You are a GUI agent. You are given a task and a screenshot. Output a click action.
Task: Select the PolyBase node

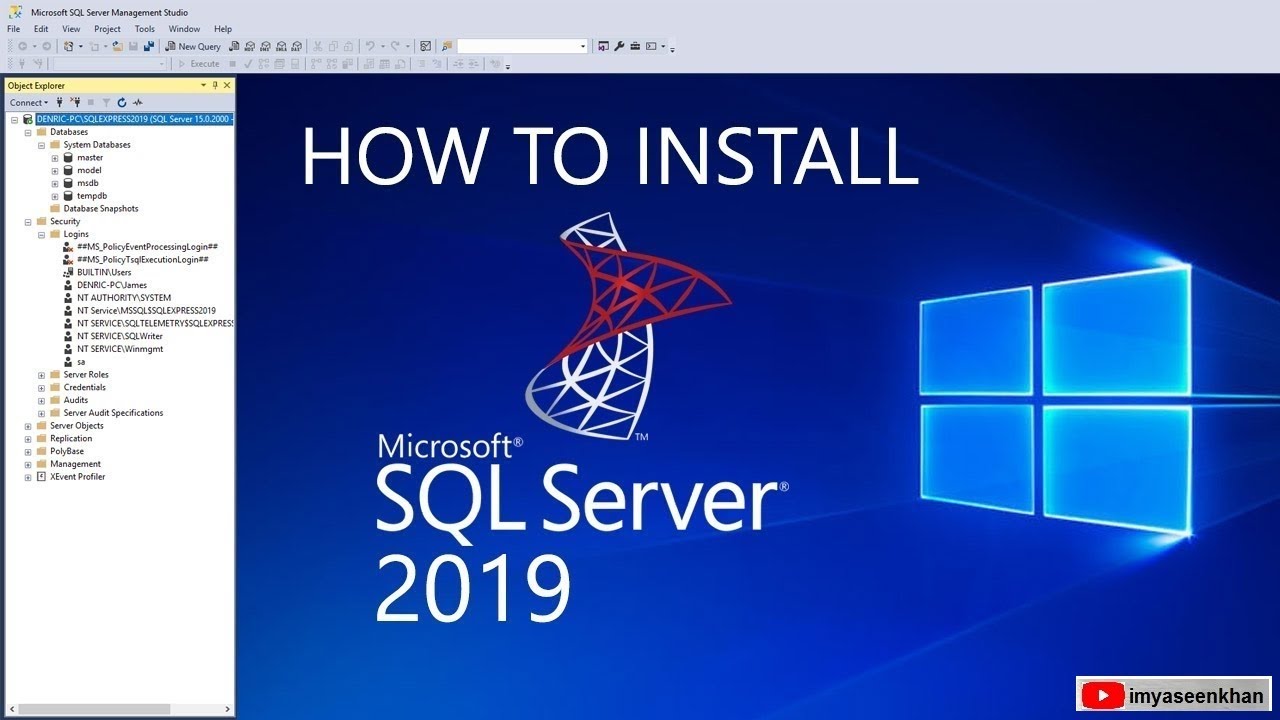[67, 452]
